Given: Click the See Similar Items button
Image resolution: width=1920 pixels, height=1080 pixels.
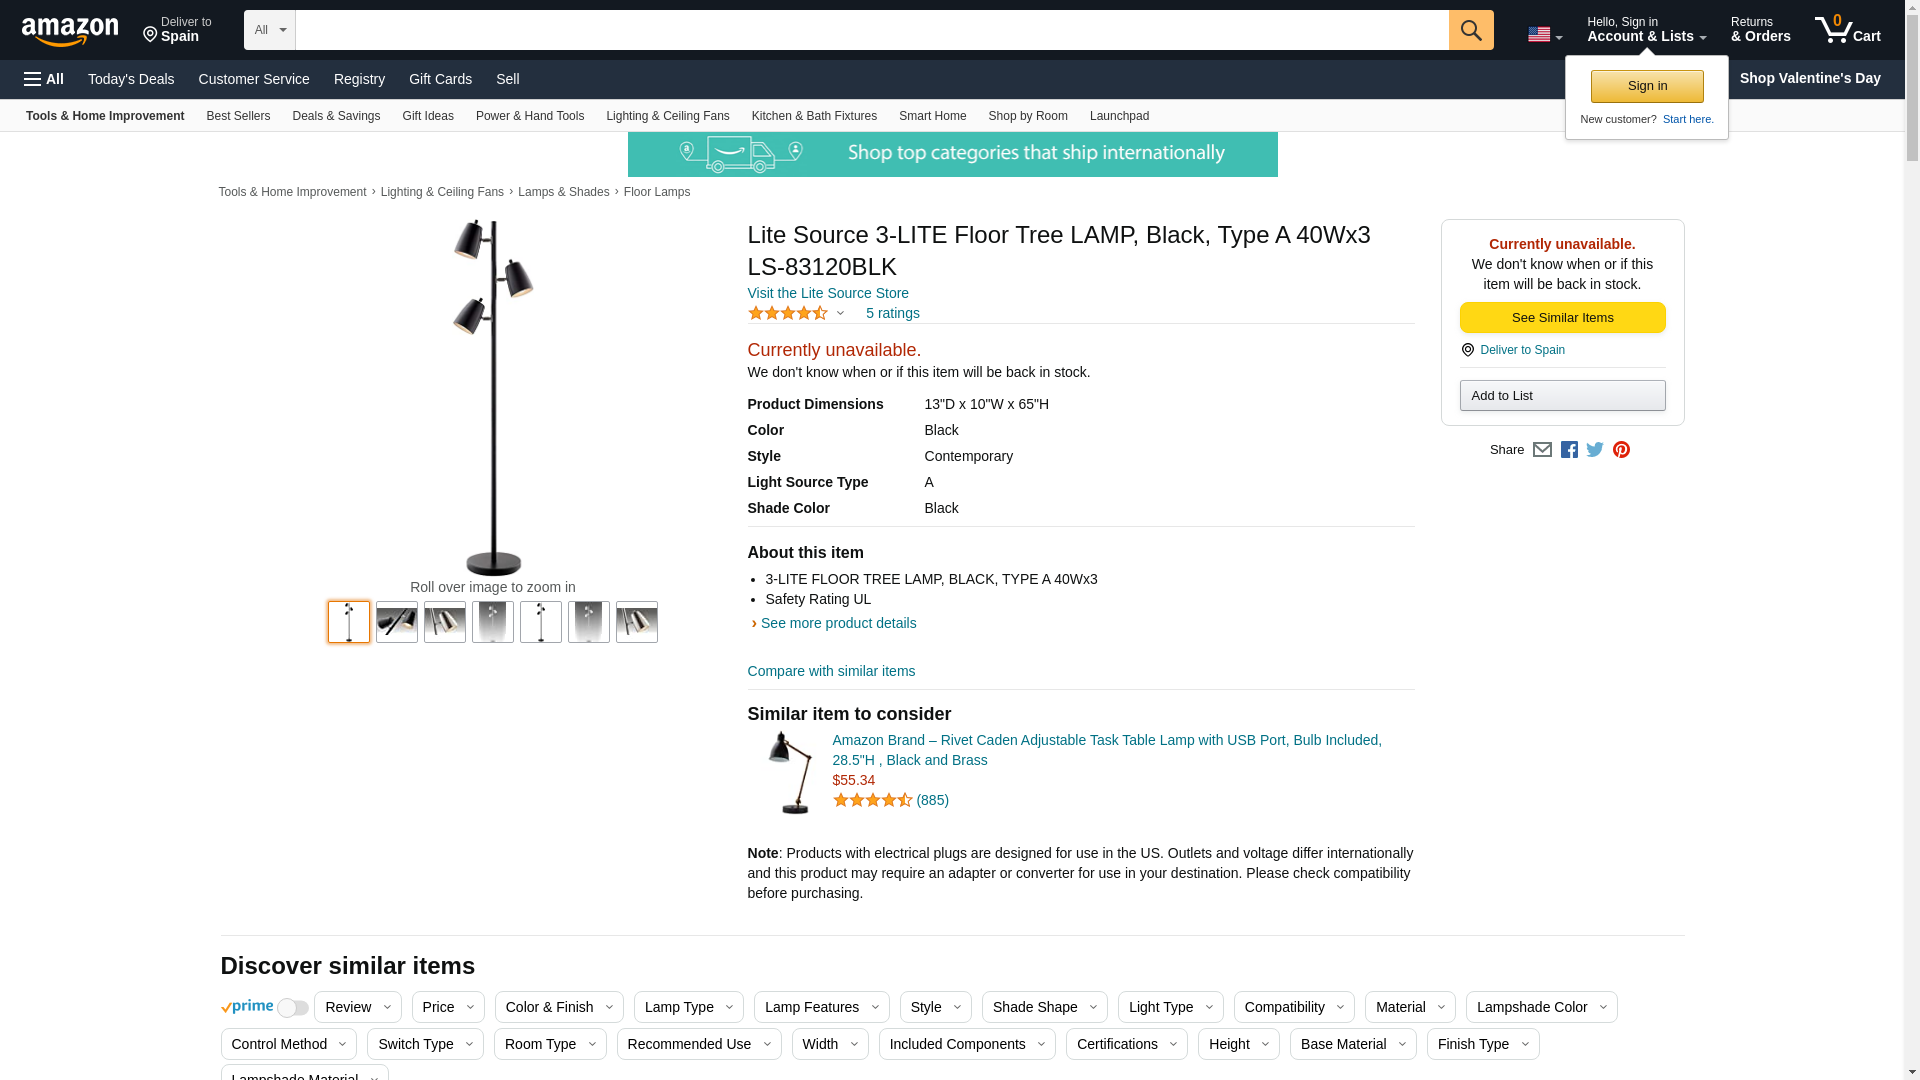Looking at the screenshot, I should coord(1562,318).
